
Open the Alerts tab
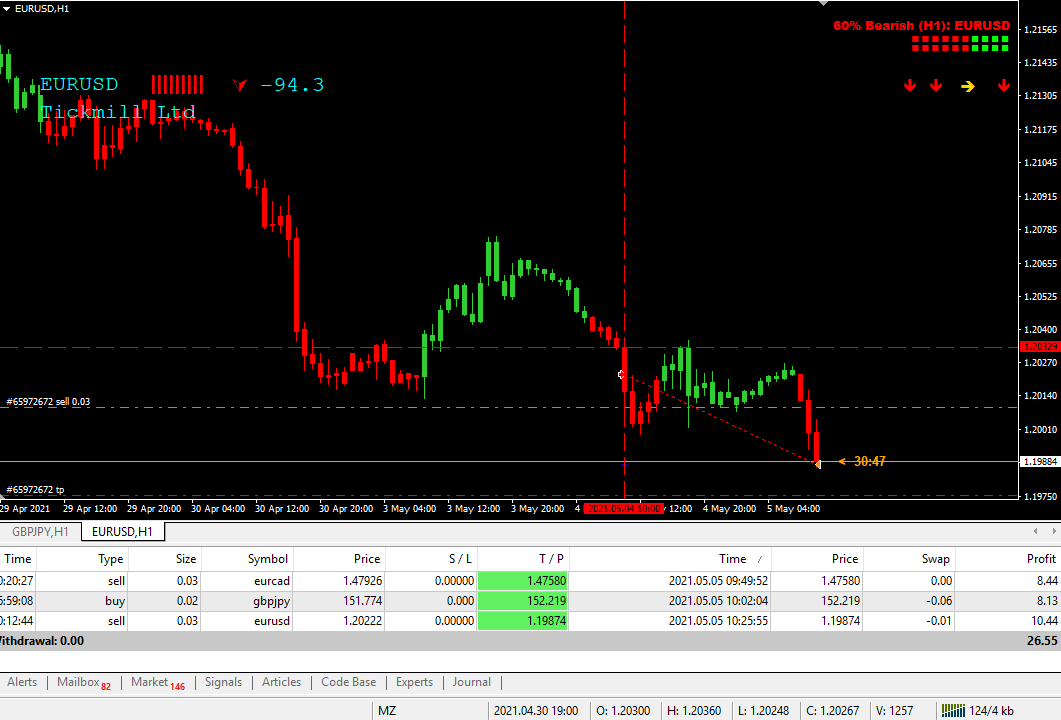pos(22,682)
